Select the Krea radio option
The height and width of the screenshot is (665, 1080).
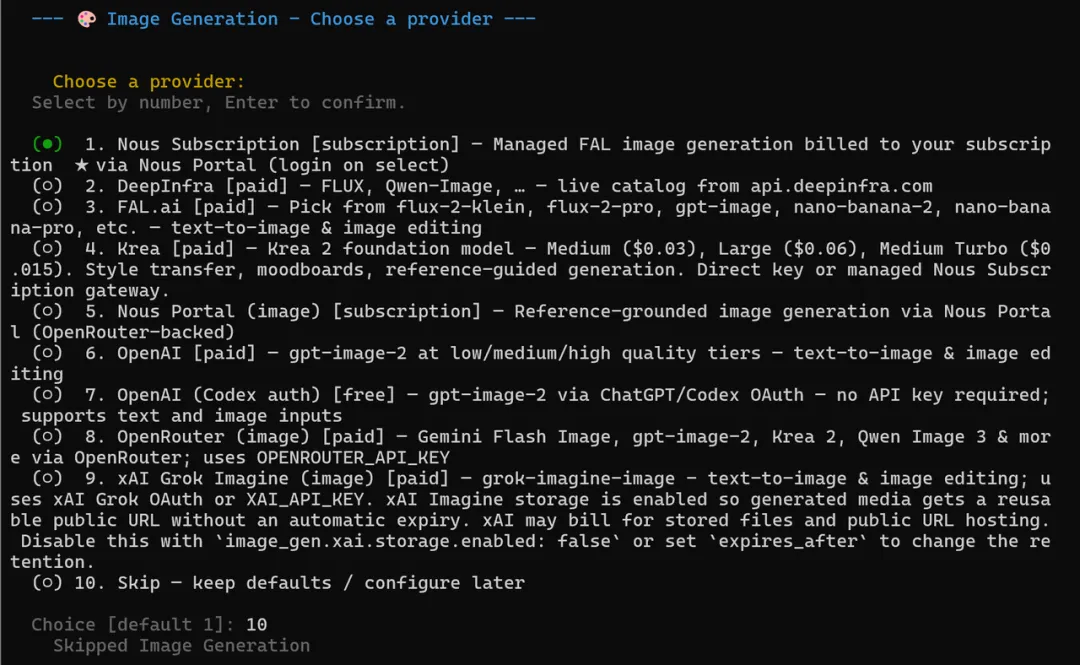(x=47, y=249)
